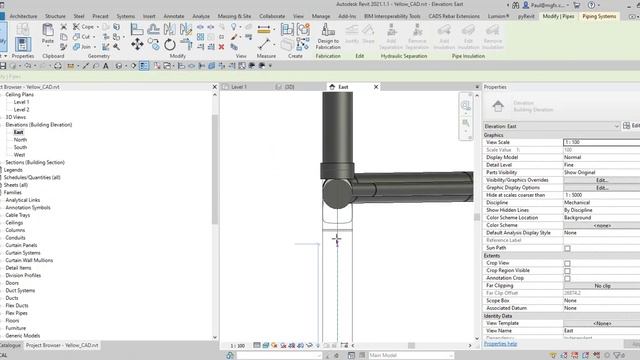640x360 pixels.
Task: Select the Rotate tool in the Modify panel
Action: click(170, 44)
